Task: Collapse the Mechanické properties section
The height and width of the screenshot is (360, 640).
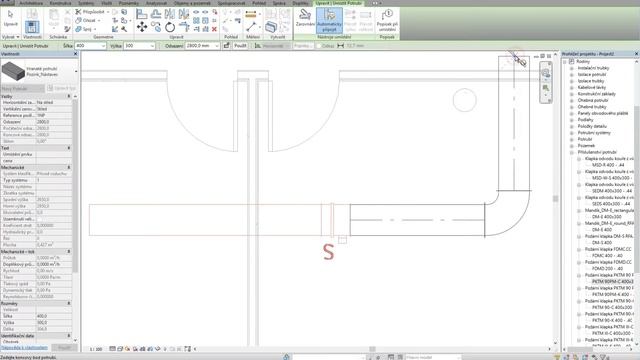Action: pos(69,167)
